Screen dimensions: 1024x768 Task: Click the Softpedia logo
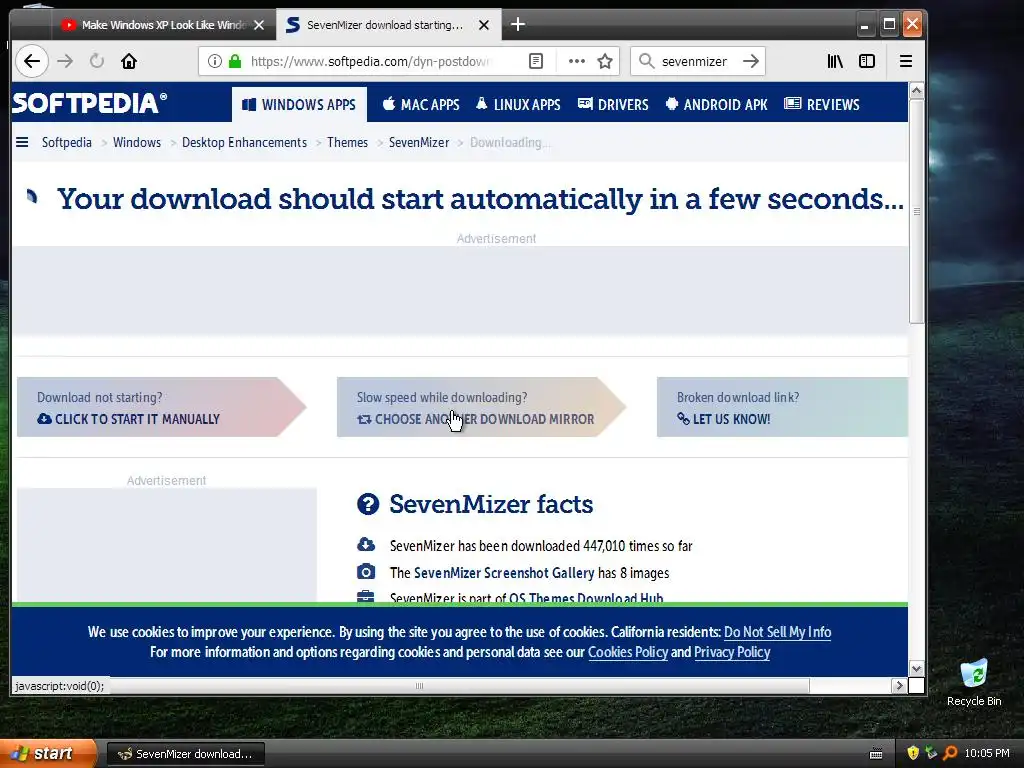(x=89, y=103)
